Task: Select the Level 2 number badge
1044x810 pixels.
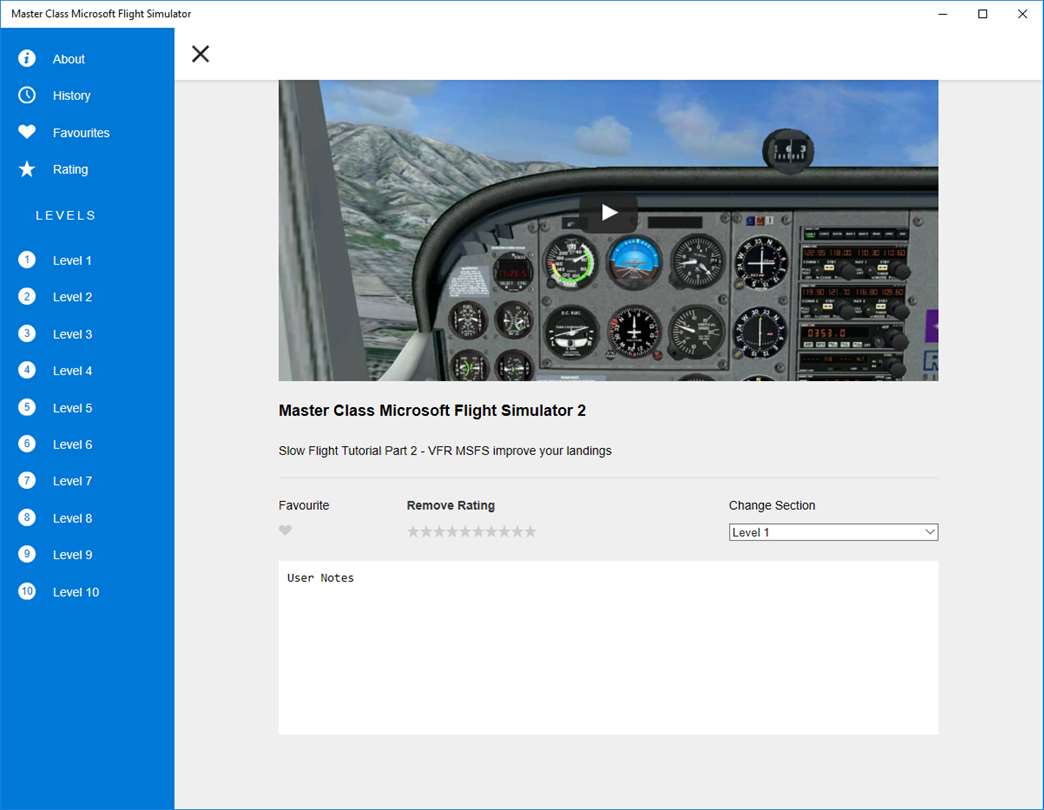Action: click(x=27, y=297)
